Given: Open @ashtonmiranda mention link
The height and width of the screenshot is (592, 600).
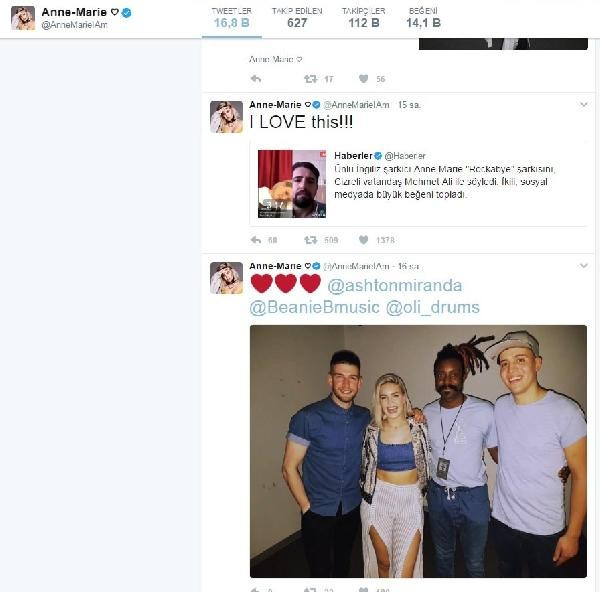Looking at the screenshot, I should (x=395, y=285).
